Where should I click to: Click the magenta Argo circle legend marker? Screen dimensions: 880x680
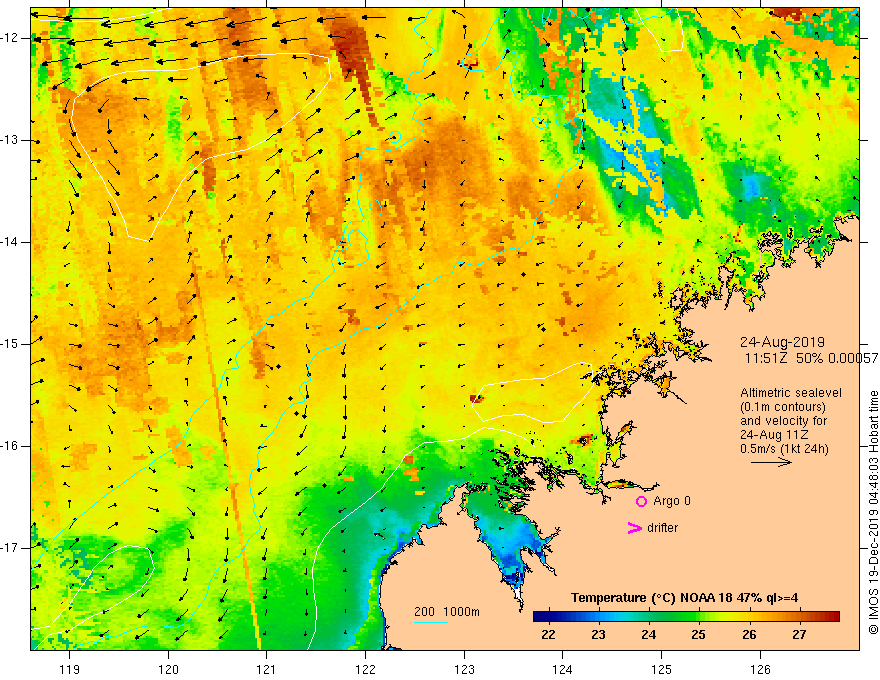[x=641, y=502]
